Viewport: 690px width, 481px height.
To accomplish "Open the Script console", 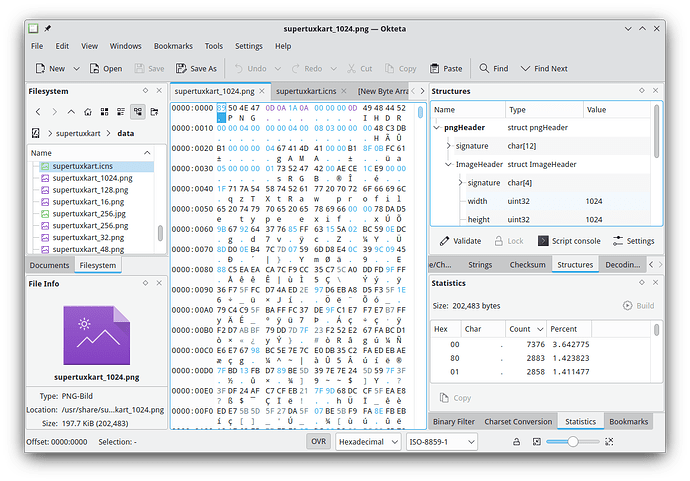I will pos(569,241).
